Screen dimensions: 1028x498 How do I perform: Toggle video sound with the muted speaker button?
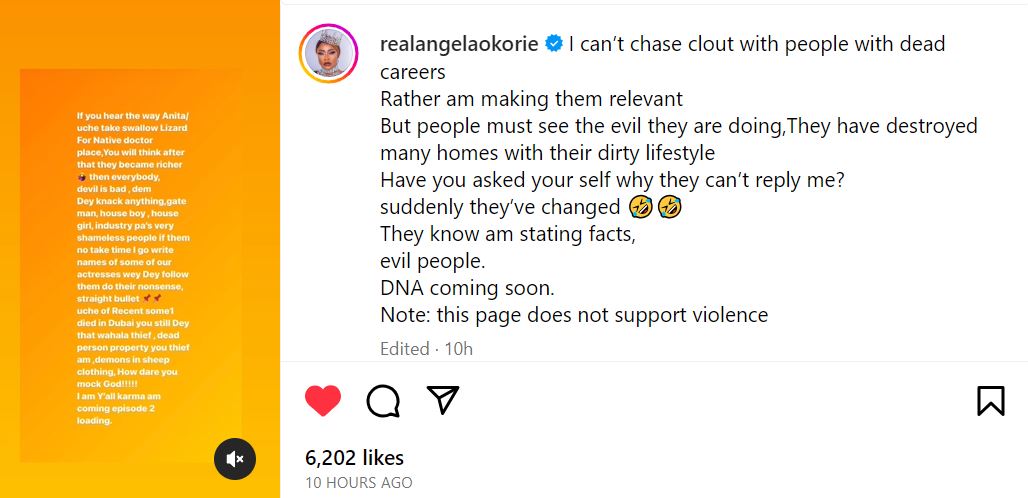(235, 459)
